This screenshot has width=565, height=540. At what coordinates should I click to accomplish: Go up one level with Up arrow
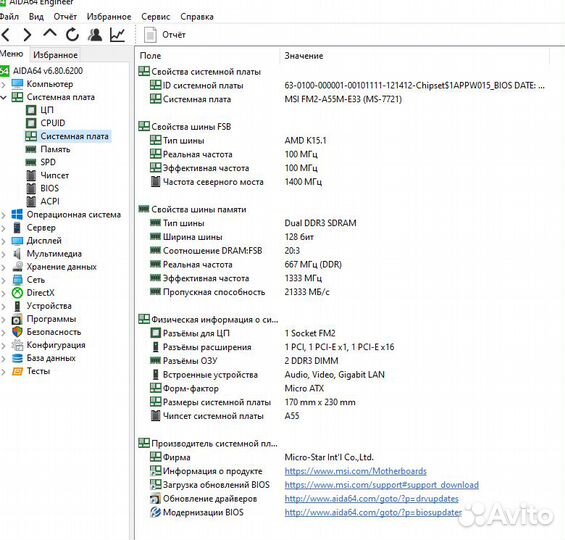(x=50, y=34)
